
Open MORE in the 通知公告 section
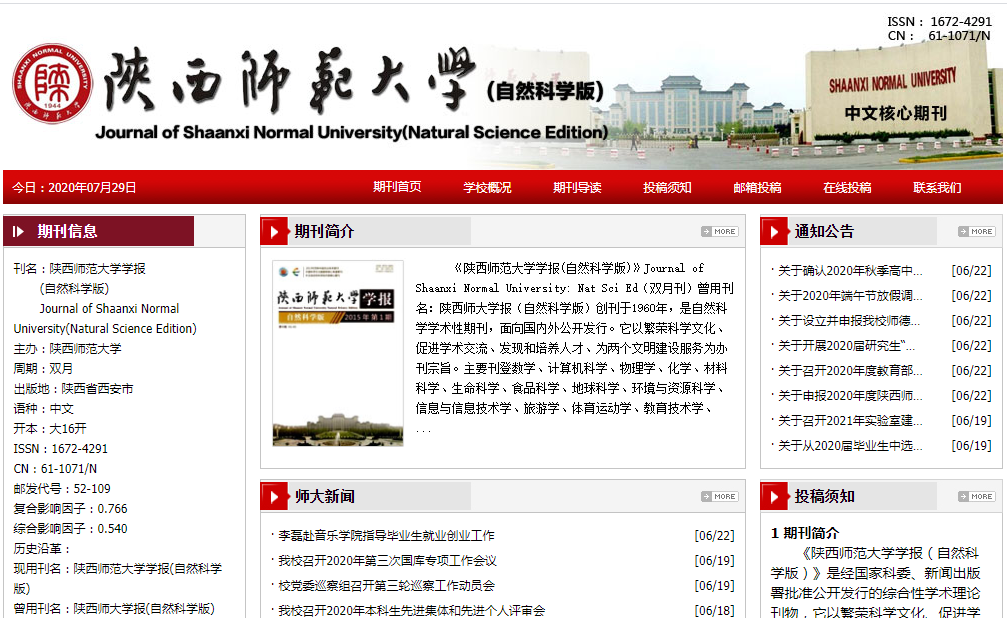tap(976, 231)
